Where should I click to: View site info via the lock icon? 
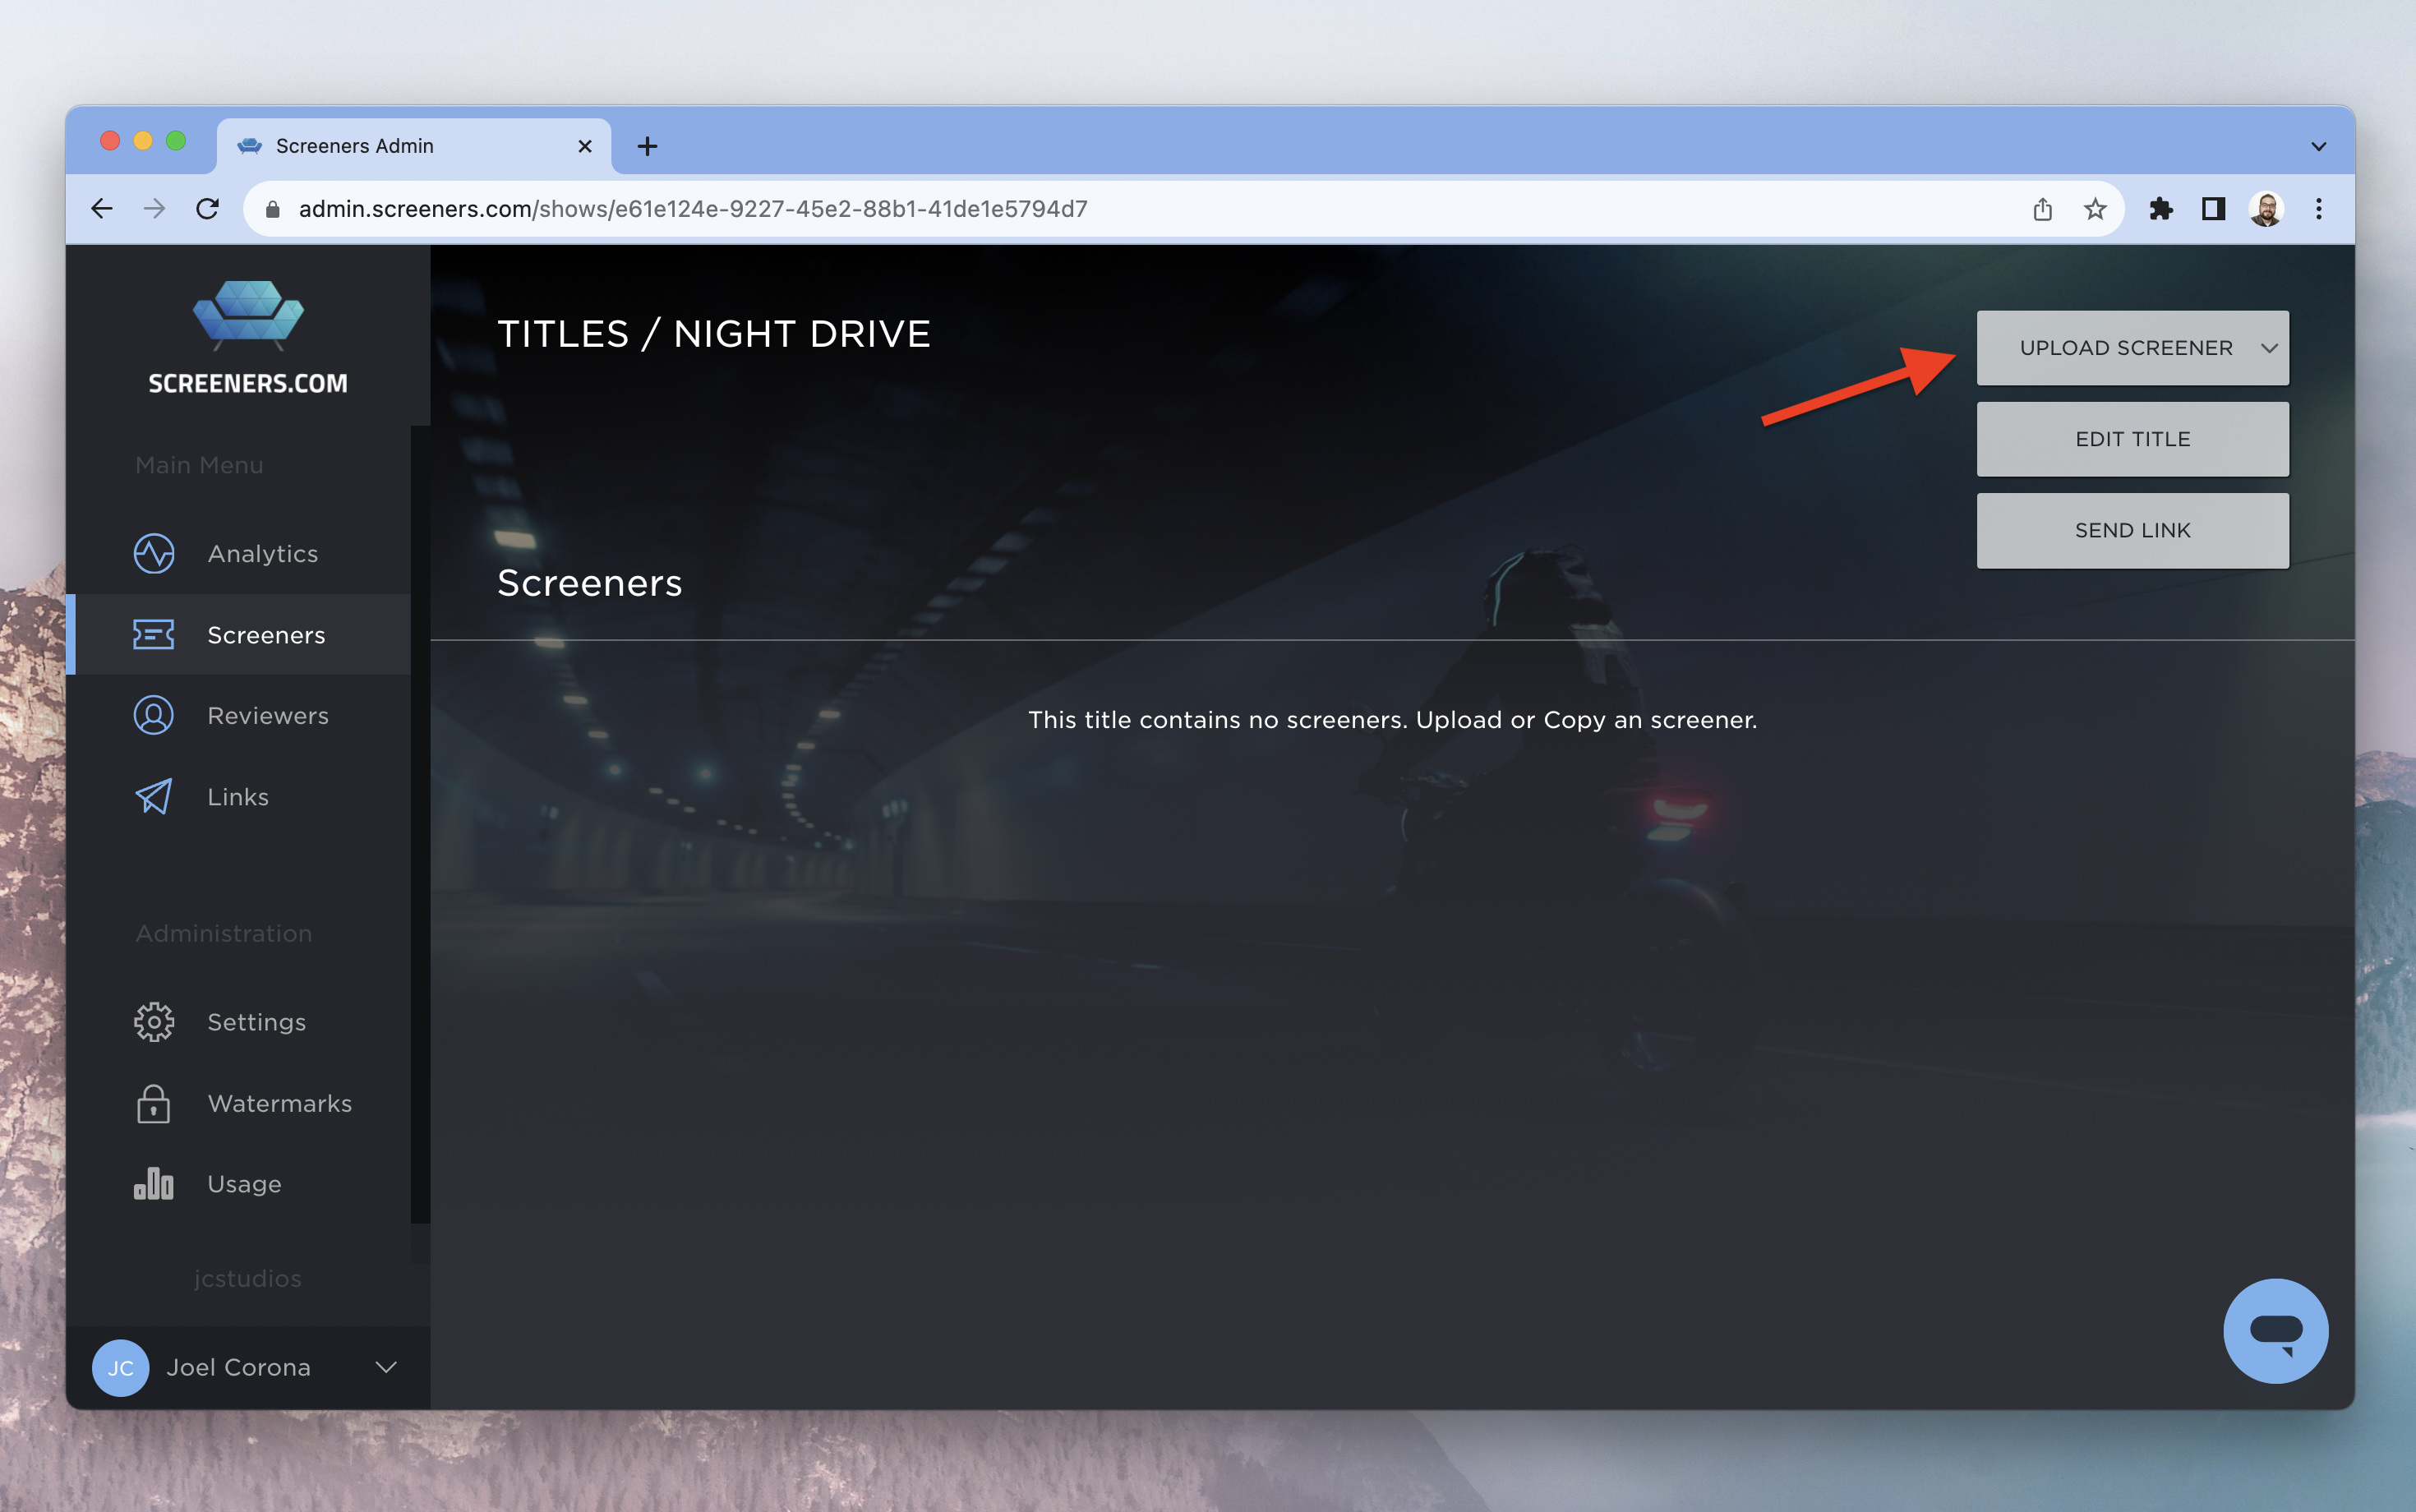(x=272, y=208)
